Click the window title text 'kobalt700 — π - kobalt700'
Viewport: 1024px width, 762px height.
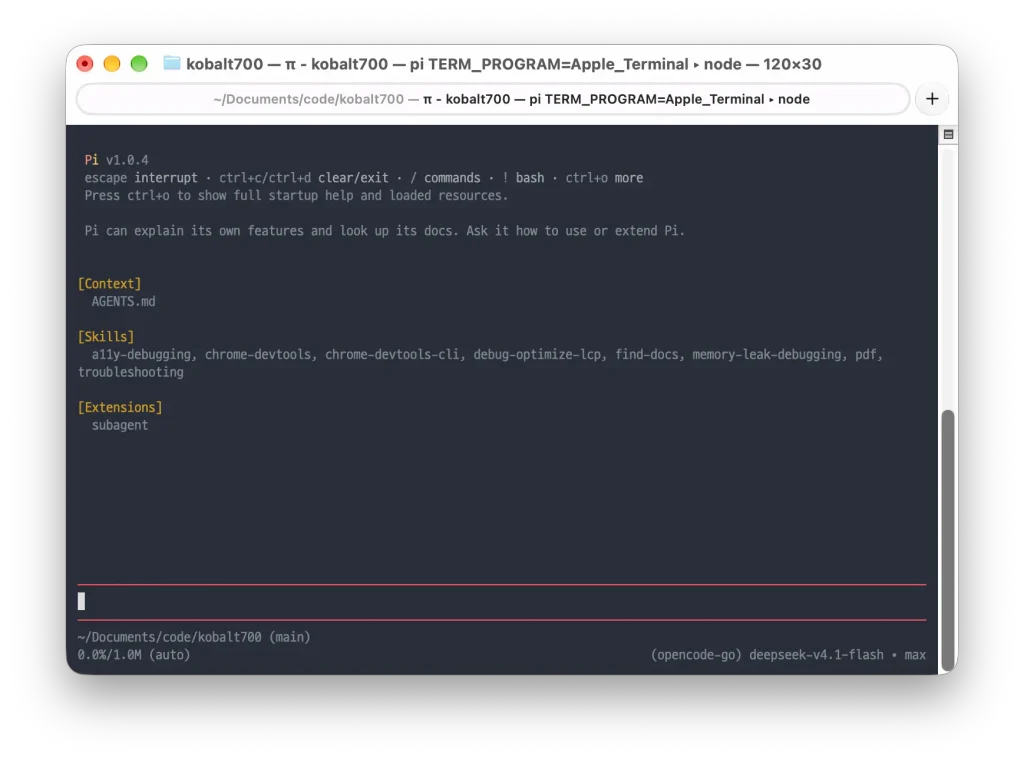click(287, 64)
